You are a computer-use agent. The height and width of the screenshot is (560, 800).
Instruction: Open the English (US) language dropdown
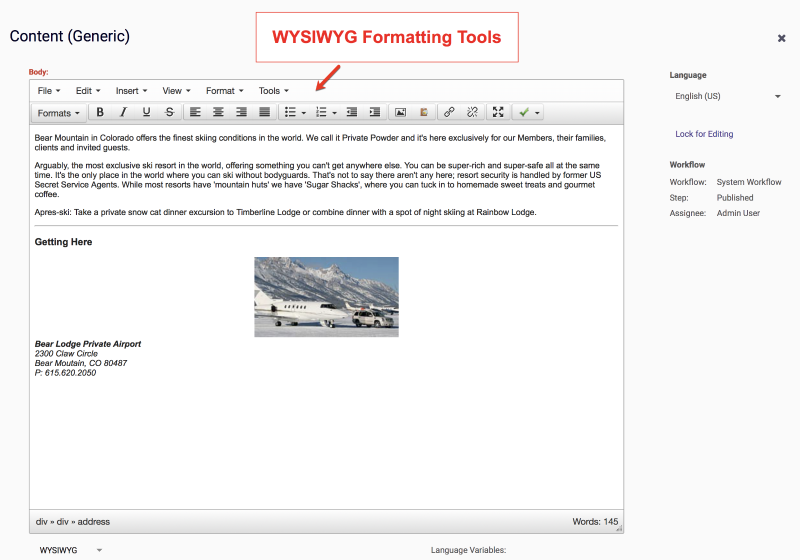point(728,96)
